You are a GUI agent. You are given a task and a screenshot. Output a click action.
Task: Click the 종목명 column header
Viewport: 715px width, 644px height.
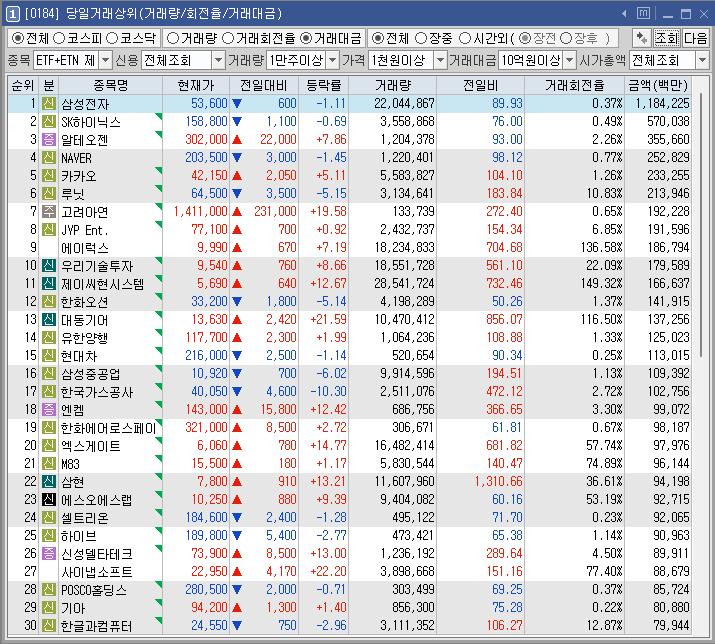tap(110, 85)
